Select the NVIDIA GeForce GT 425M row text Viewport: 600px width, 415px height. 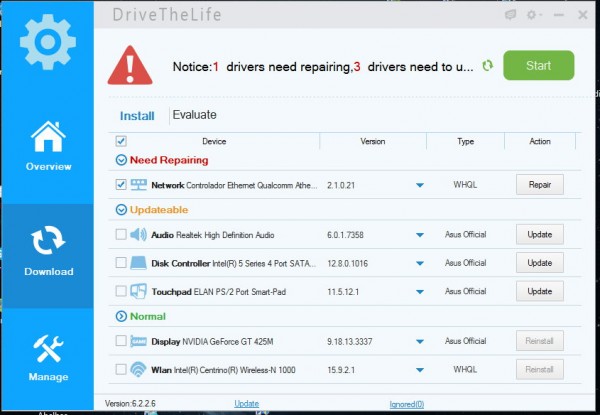coord(228,342)
